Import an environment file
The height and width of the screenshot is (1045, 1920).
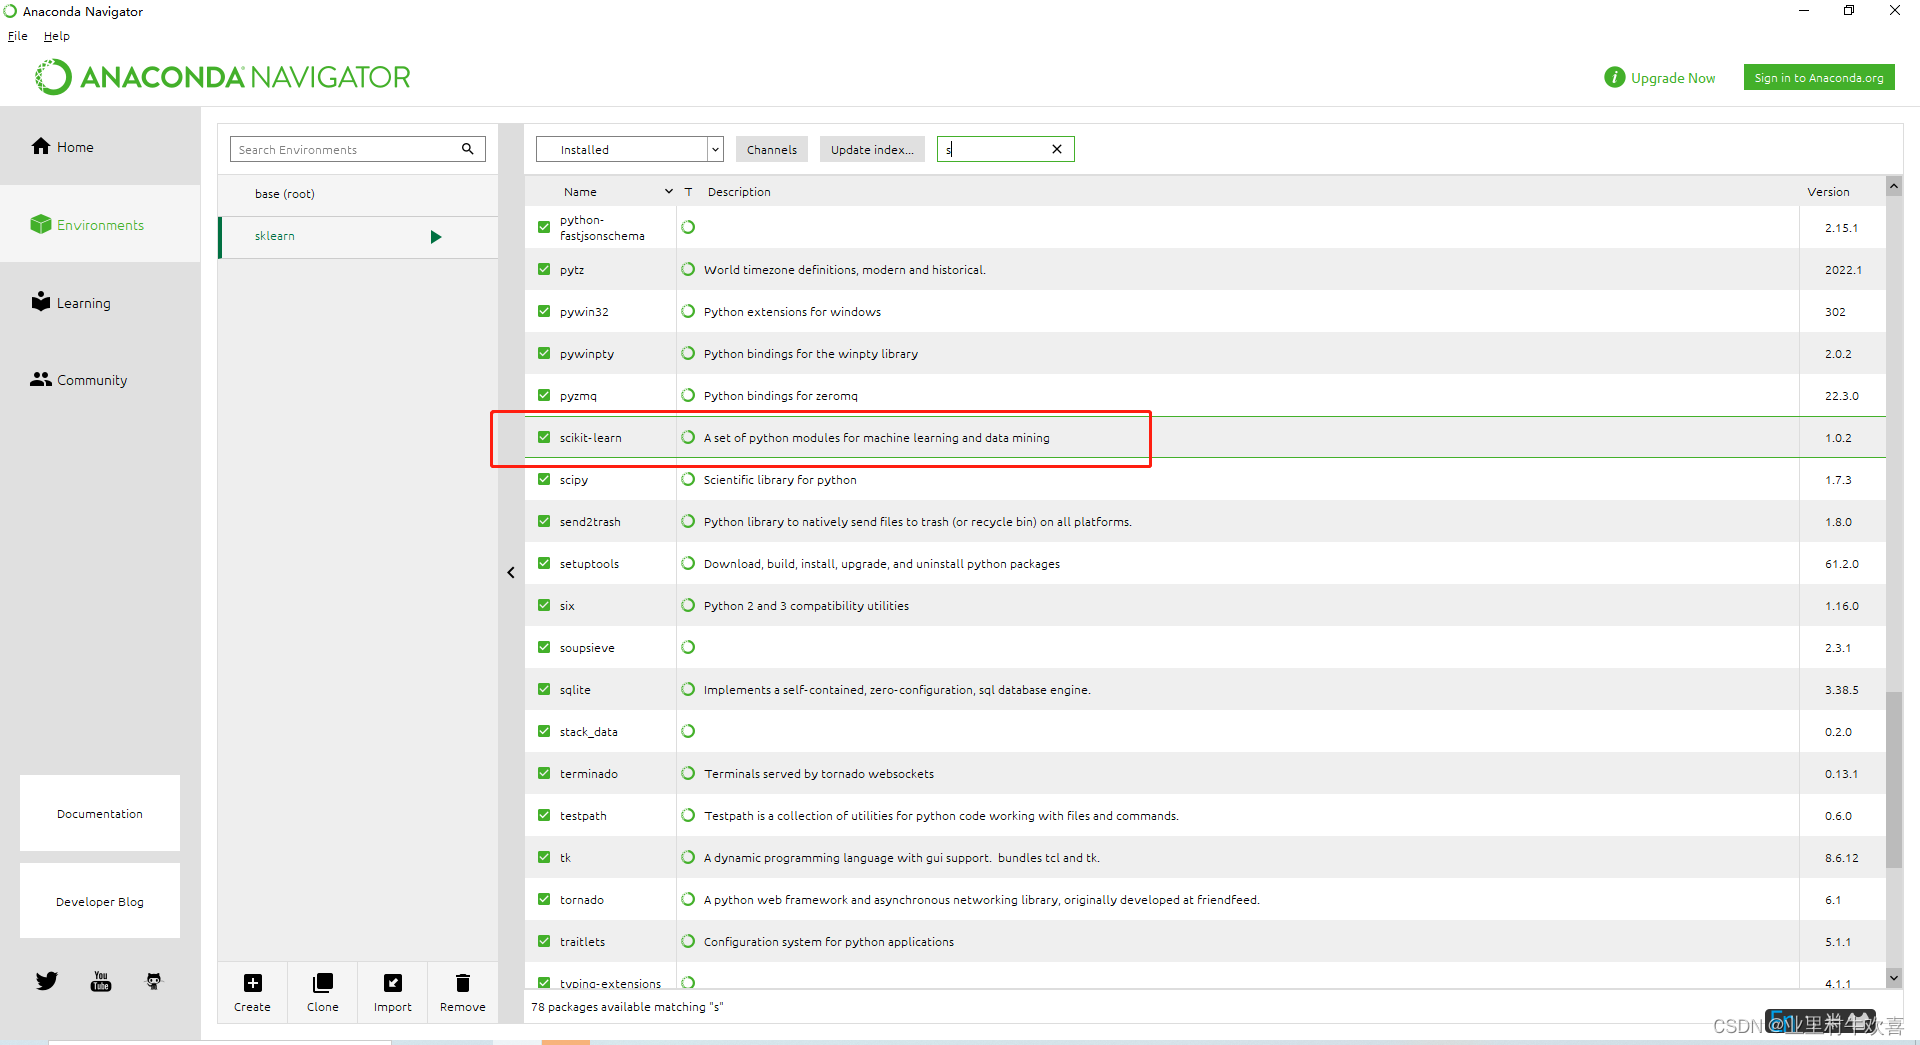393,992
